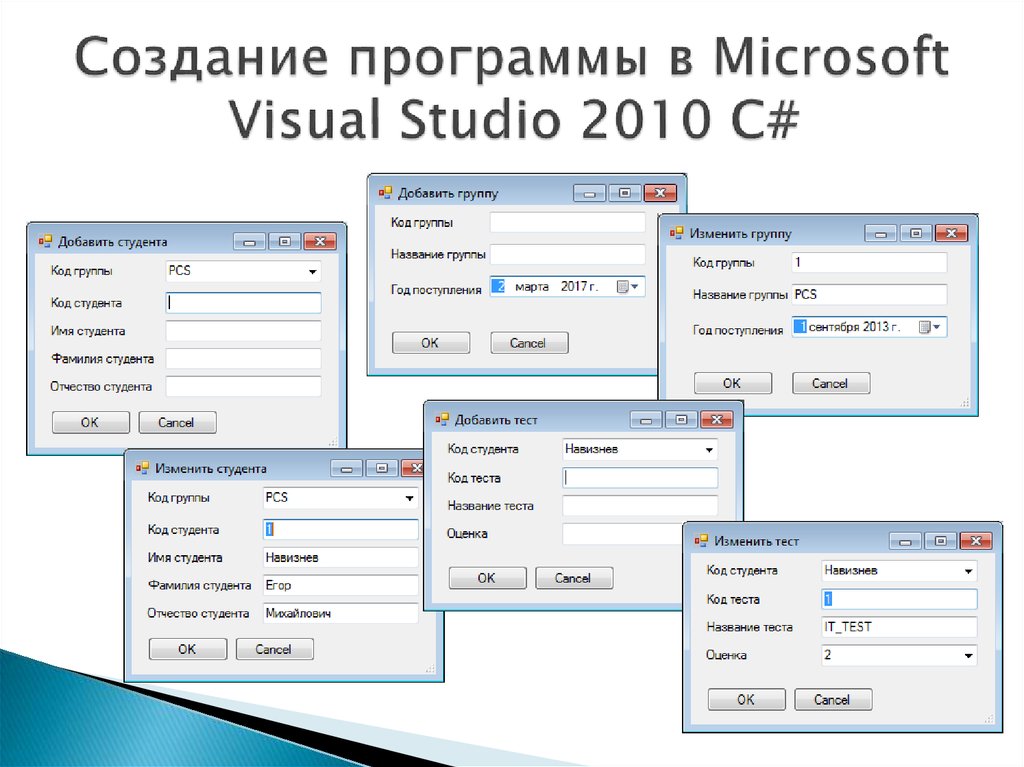
Task: Open calendar icon in Изменить группу date picker
Action: click(x=929, y=327)
